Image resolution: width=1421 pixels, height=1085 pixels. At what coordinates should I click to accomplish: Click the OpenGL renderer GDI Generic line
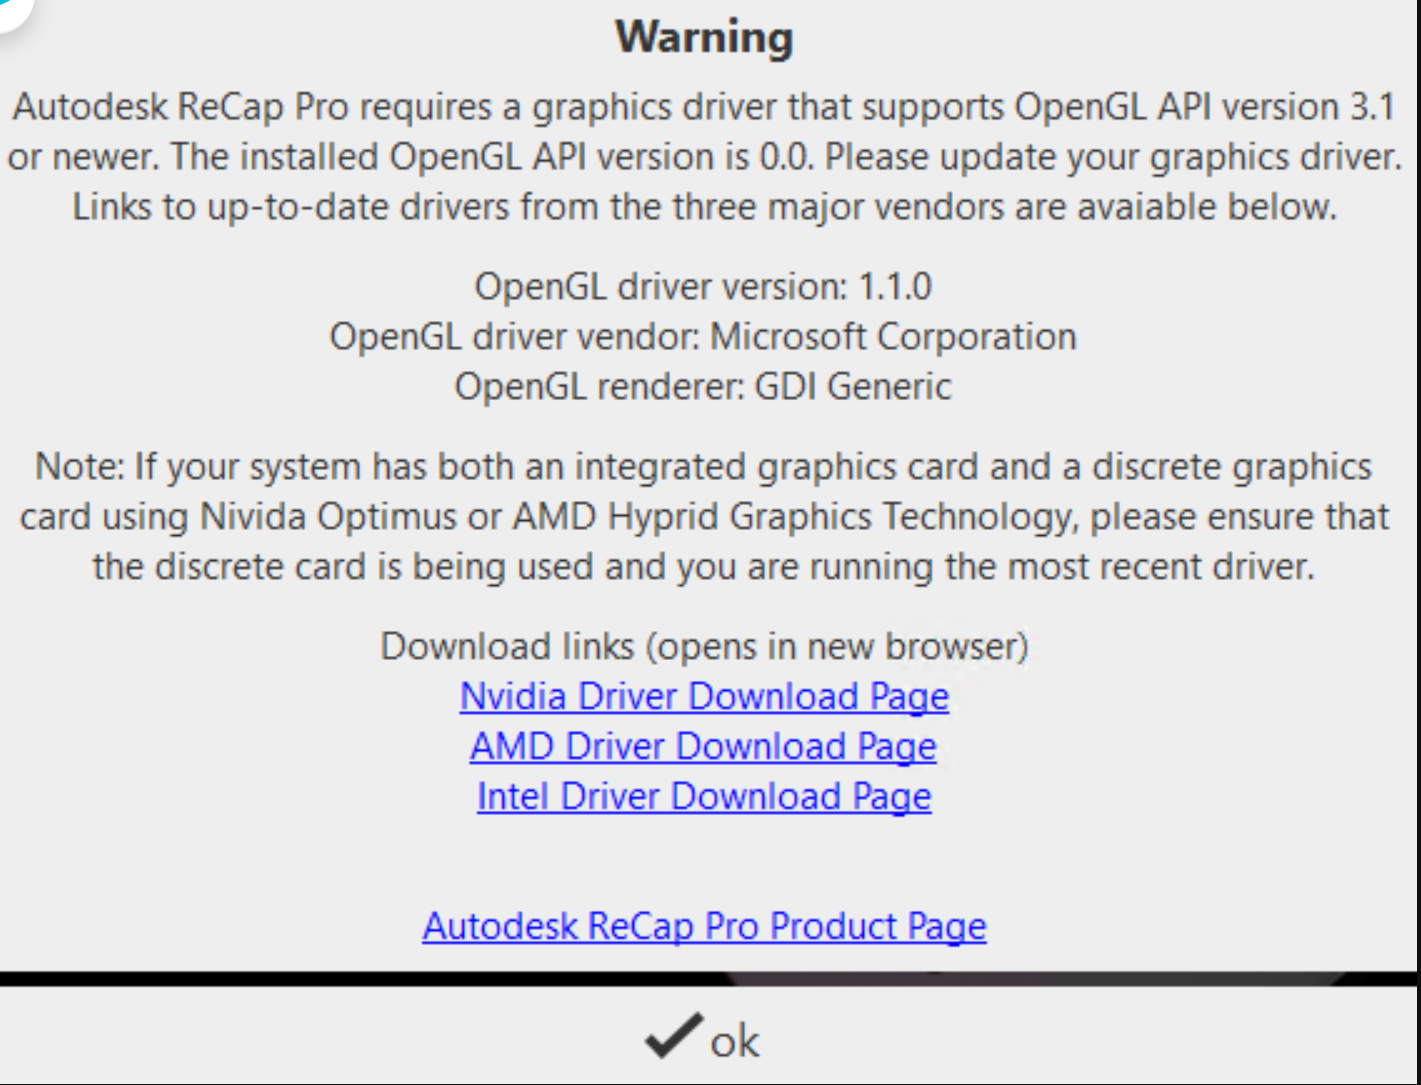coord(703,387)
